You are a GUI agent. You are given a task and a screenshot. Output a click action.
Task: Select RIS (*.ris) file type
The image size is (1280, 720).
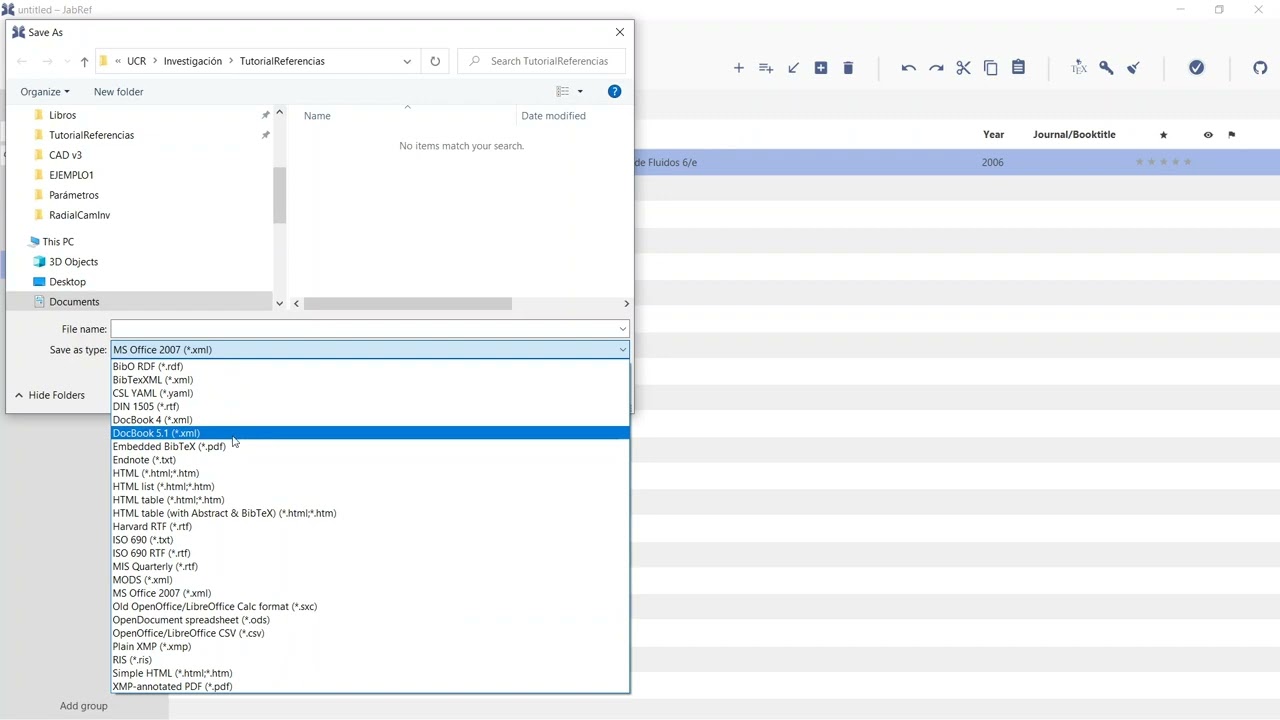tap(370, 660)
